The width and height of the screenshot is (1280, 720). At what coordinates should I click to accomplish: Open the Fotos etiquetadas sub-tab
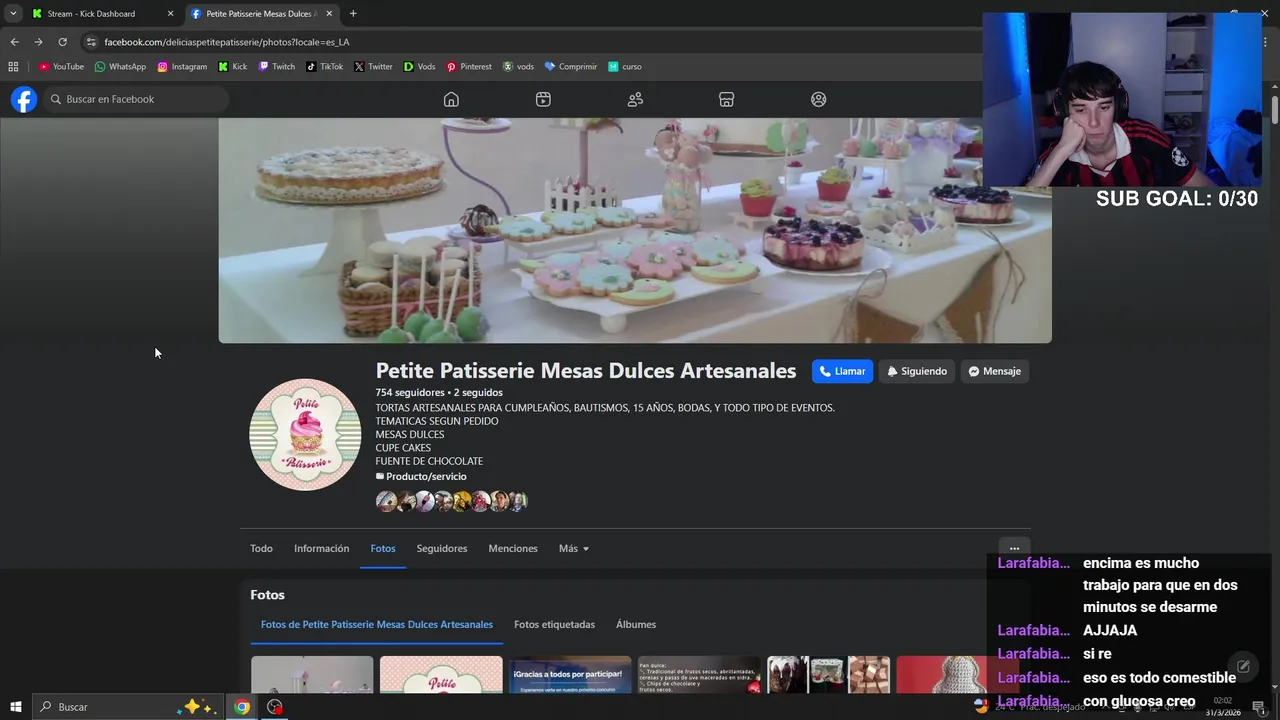pos(554,625)
